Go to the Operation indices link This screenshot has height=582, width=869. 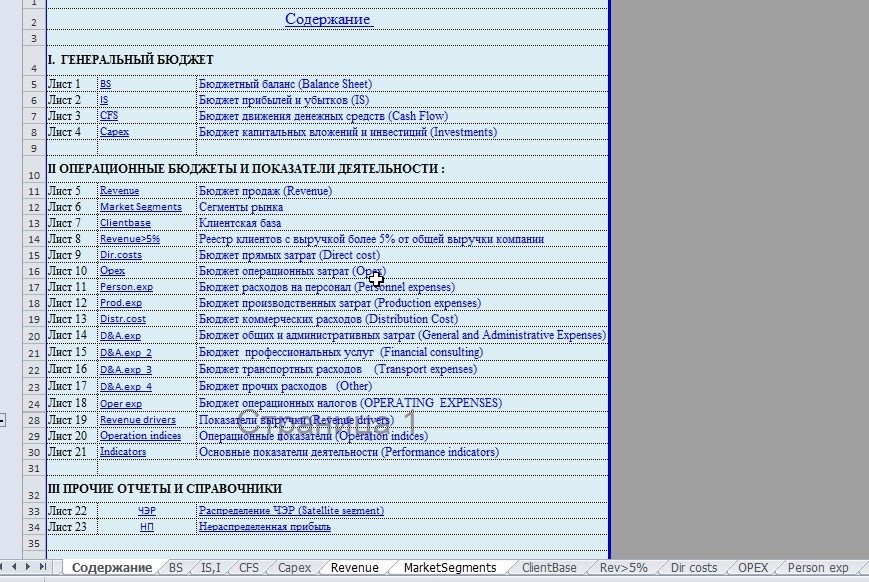pos(140,435)
